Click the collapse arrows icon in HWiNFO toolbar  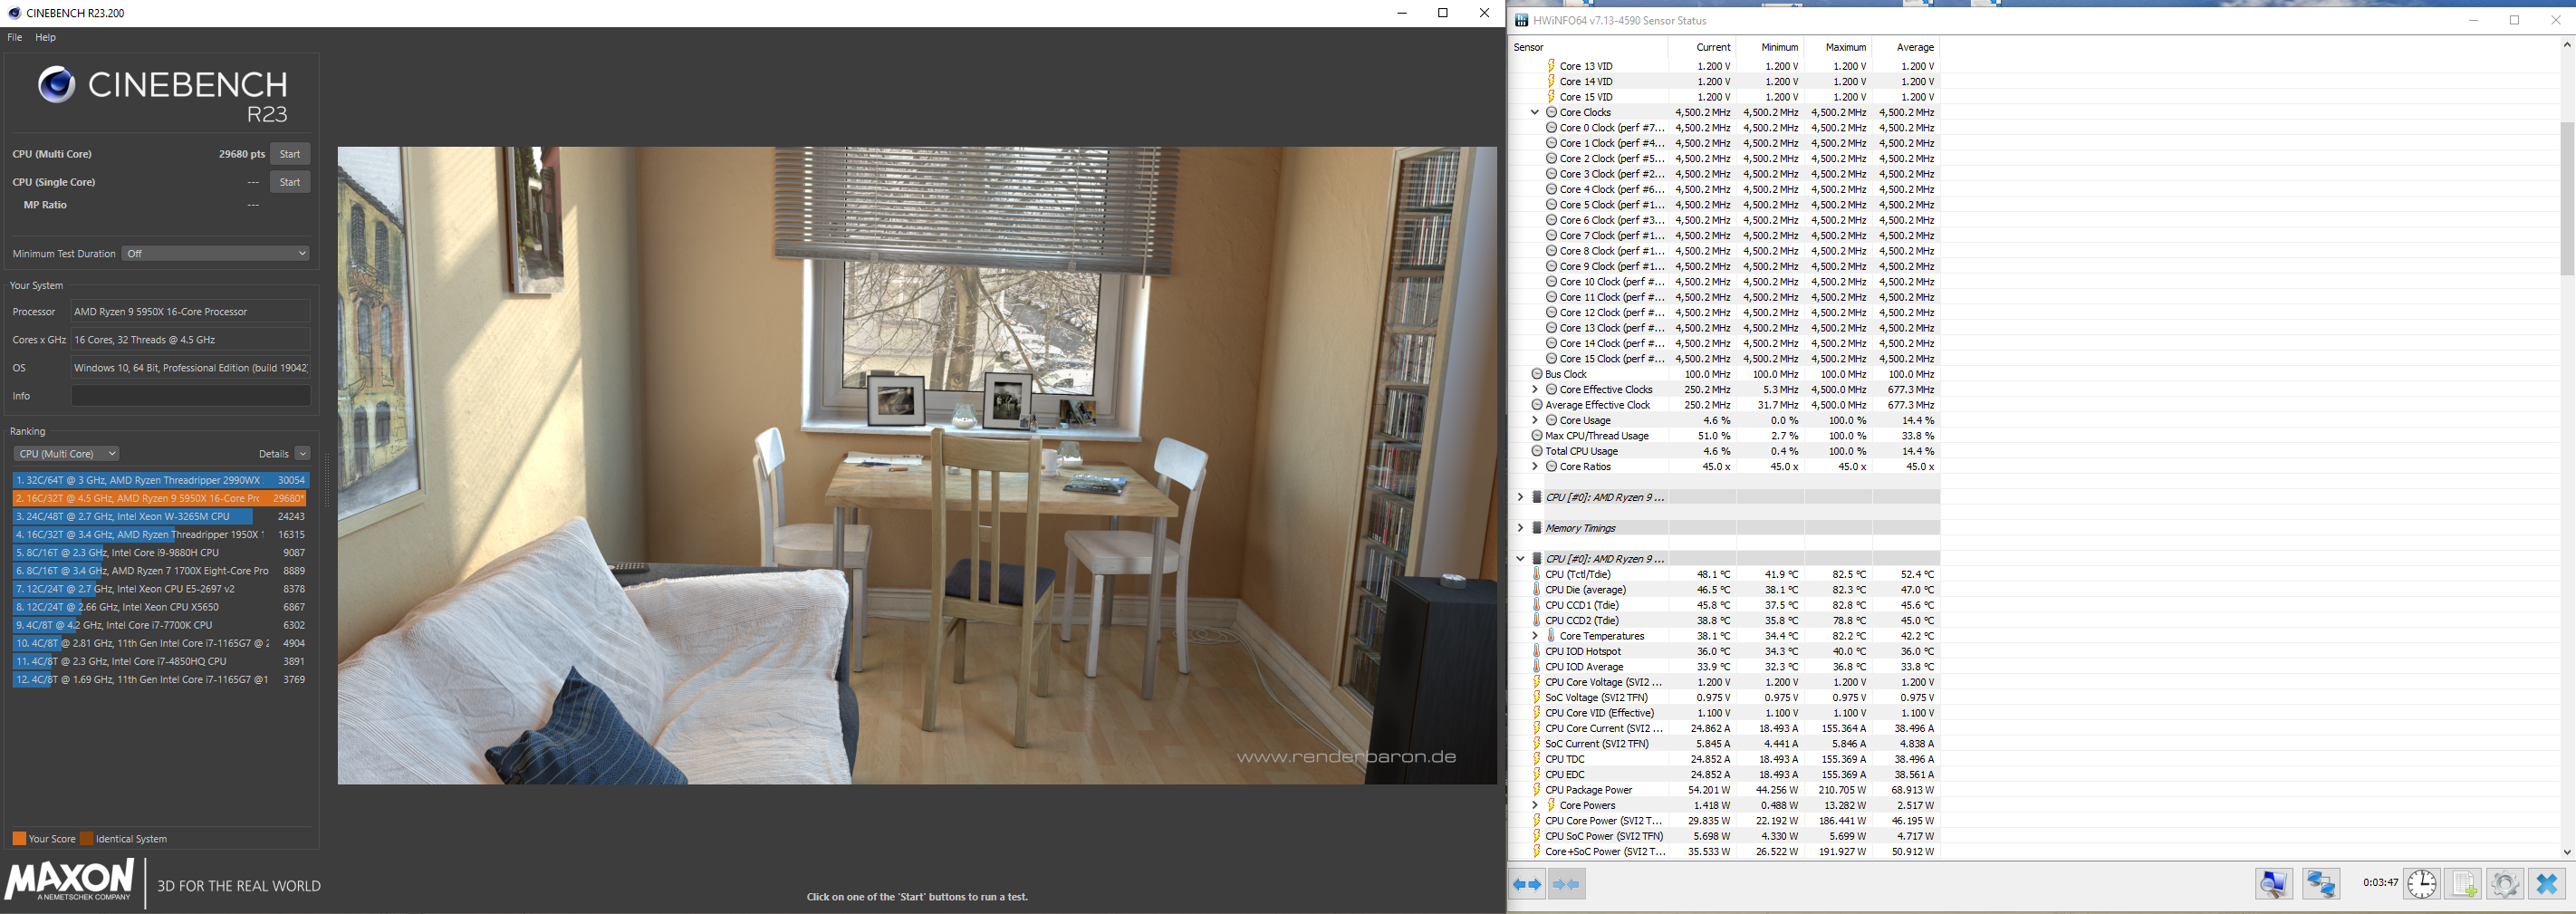point(1567,884)
